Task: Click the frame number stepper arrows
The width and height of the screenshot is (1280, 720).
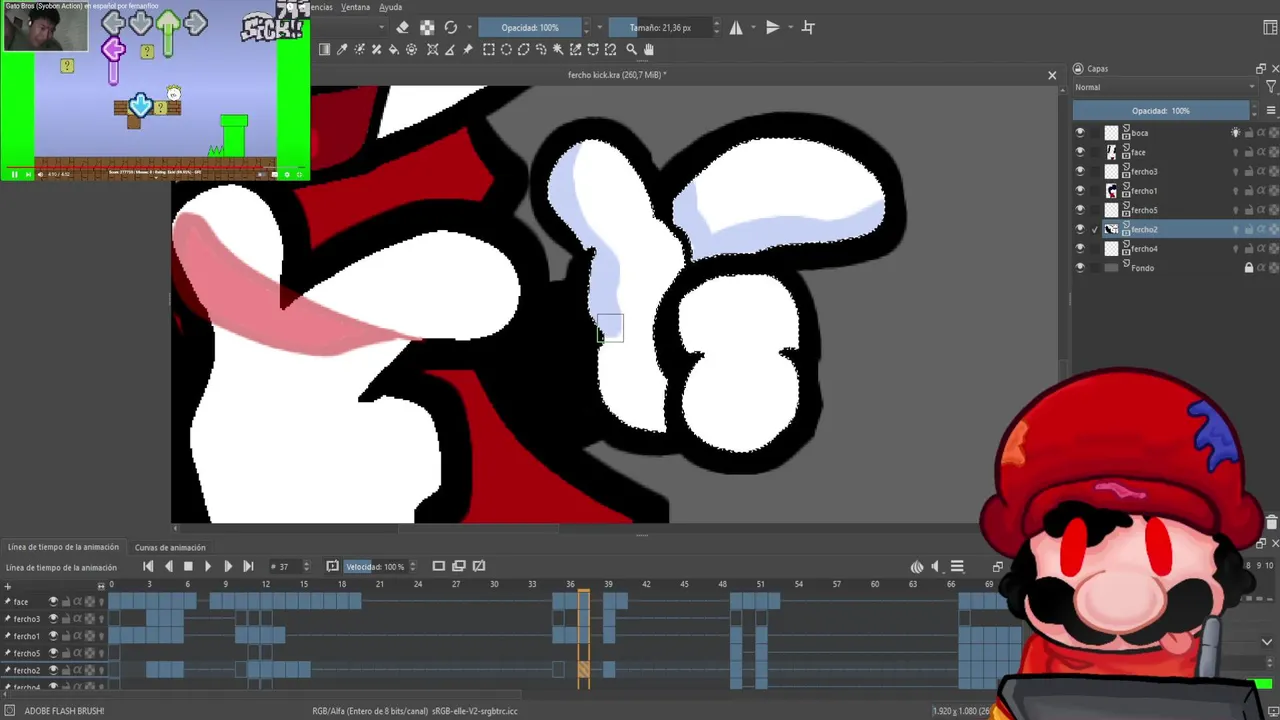Action: [306, 567]
